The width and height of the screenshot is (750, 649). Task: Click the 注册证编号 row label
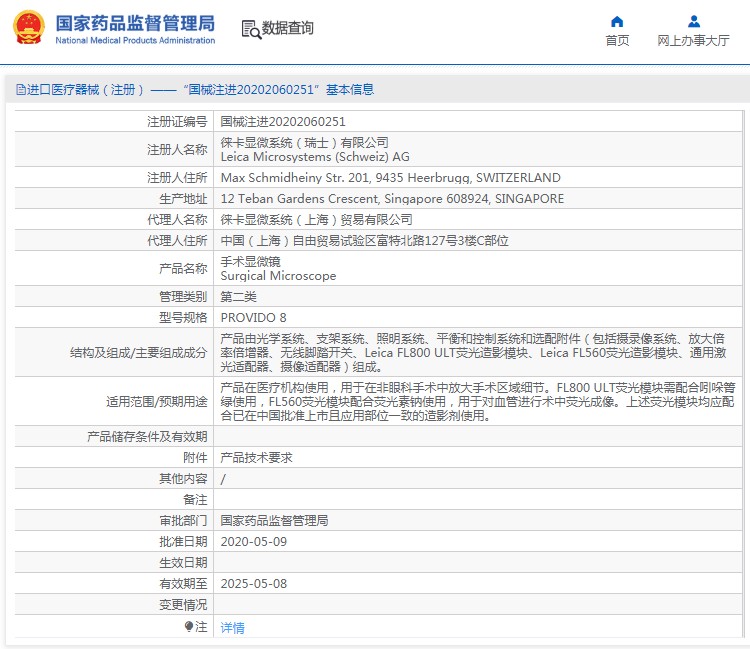pos(177,121)
